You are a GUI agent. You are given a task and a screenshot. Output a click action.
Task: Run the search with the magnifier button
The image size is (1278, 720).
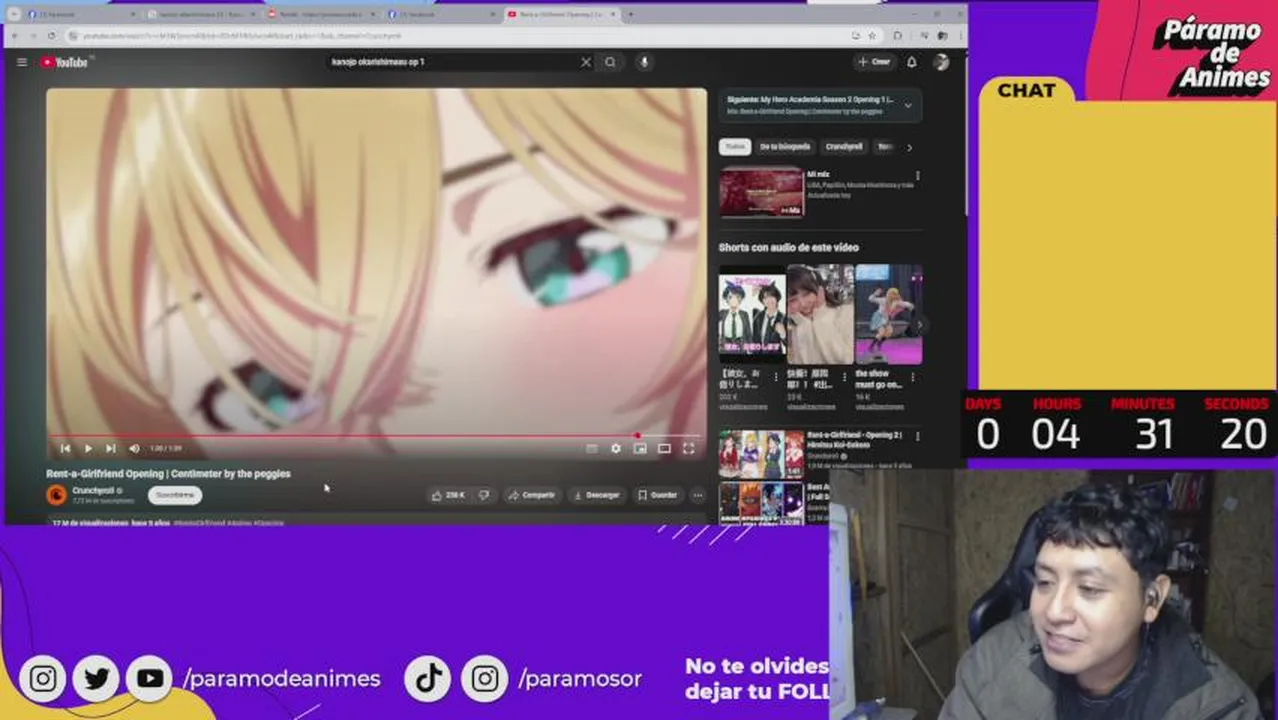coord(610,62)
